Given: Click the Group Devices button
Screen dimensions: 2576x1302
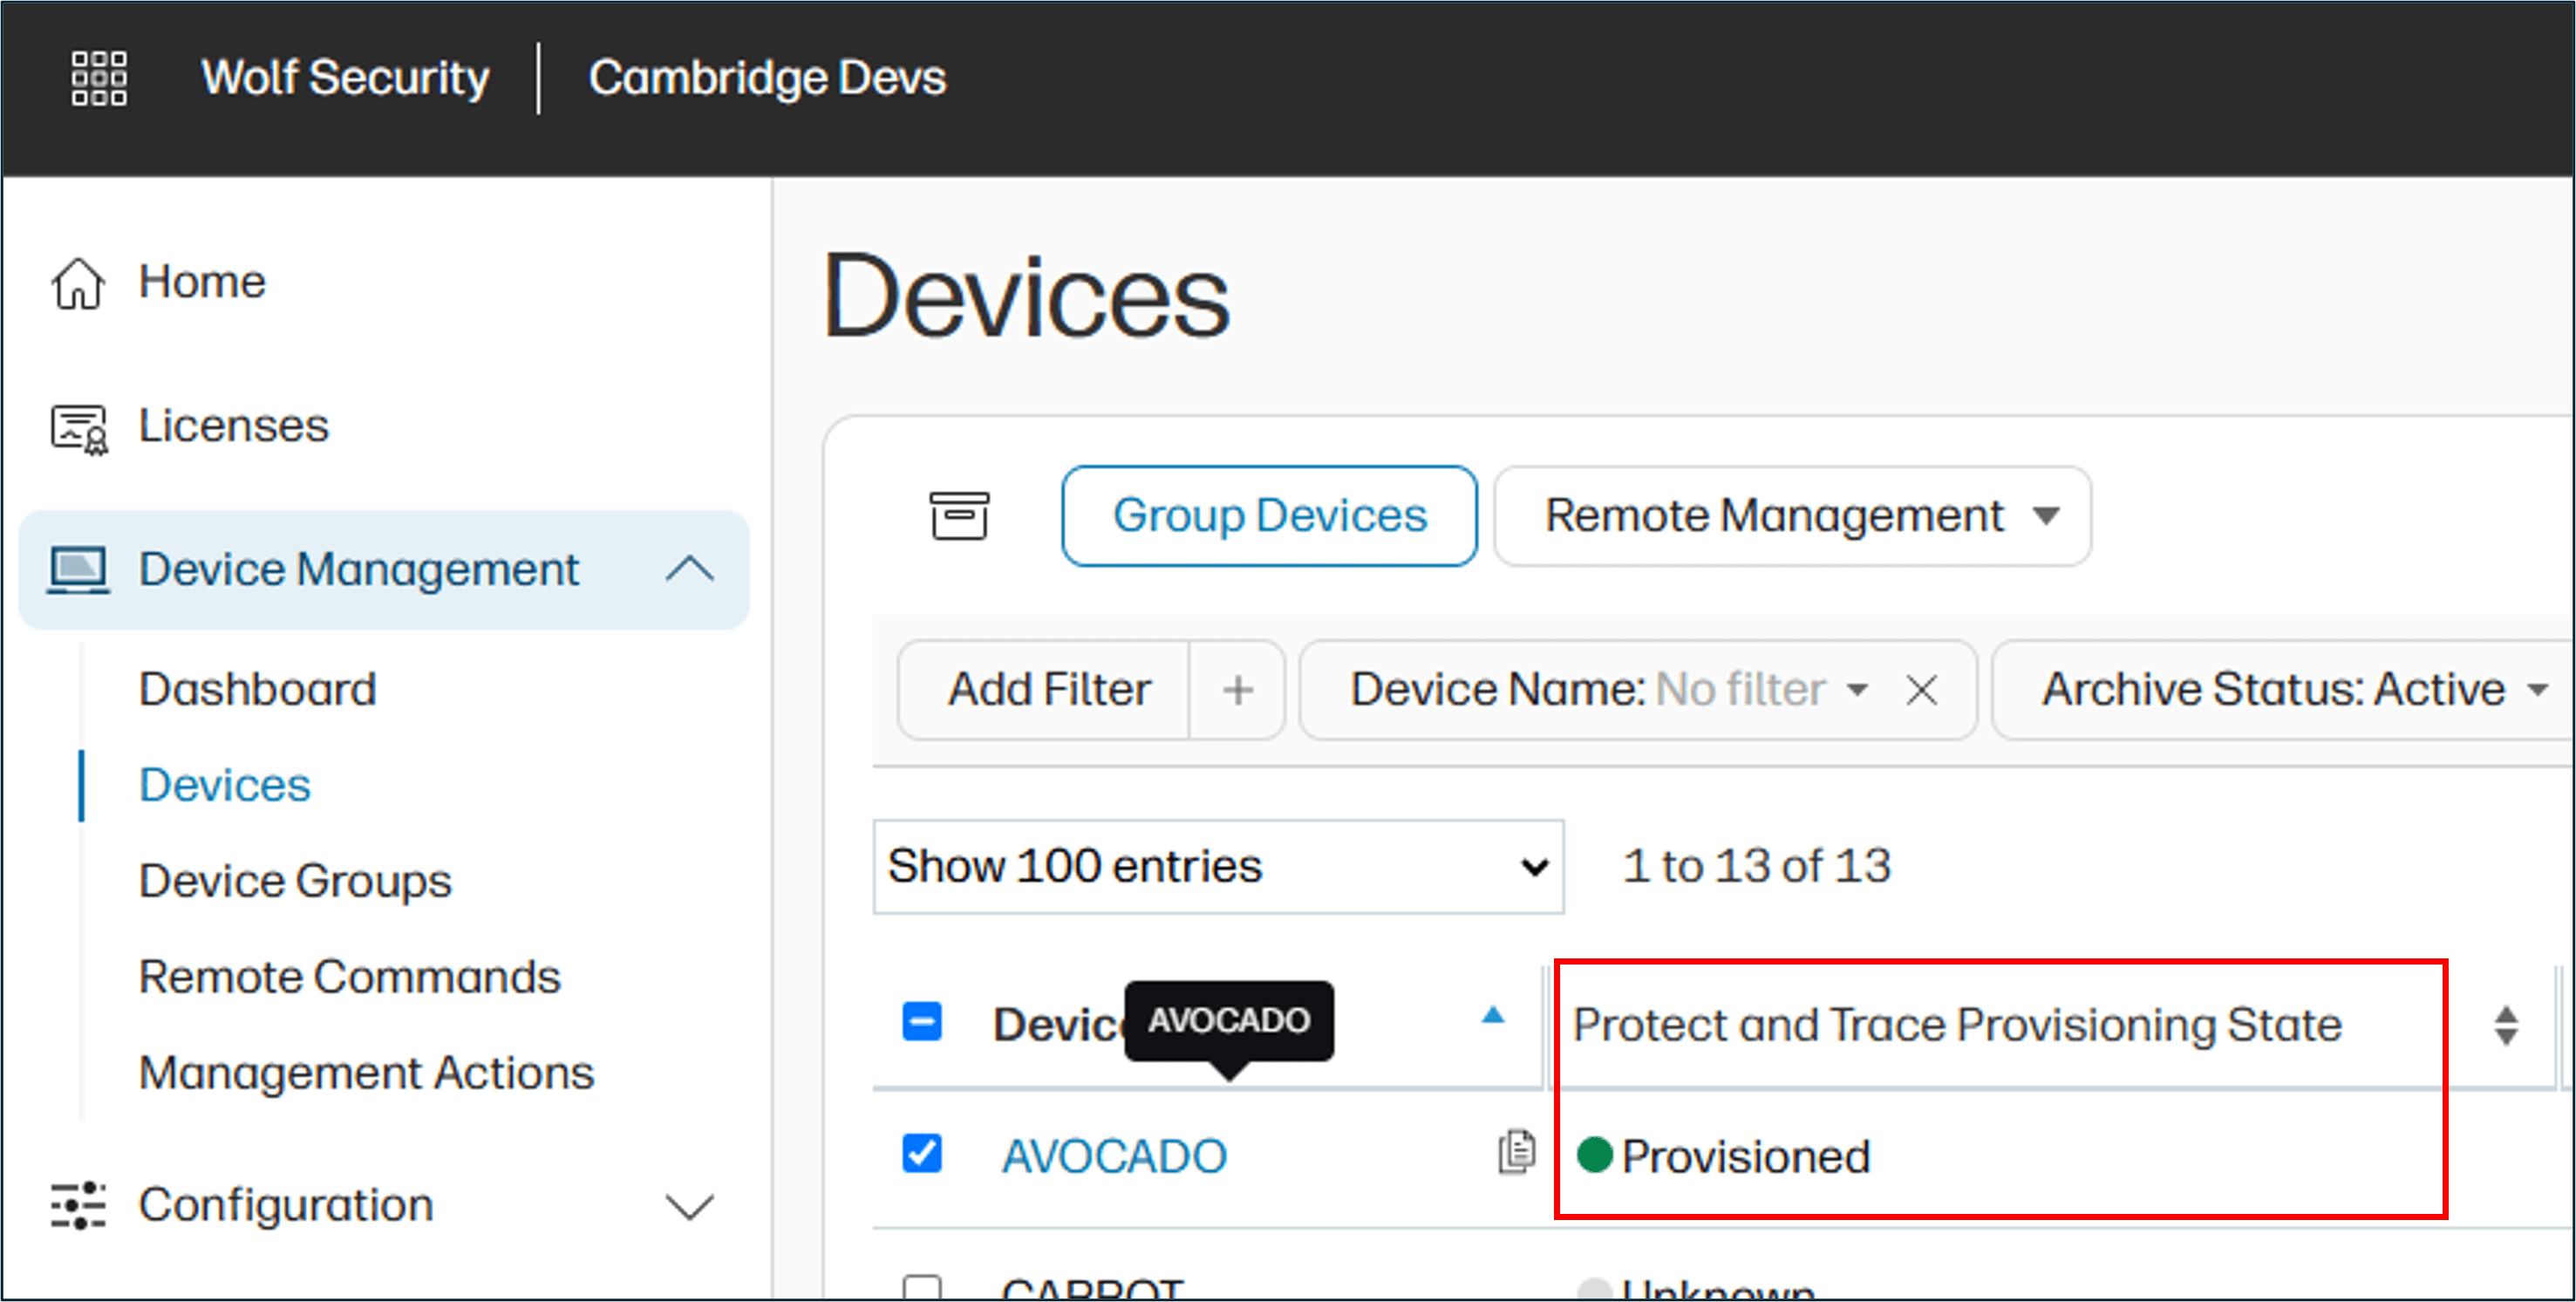Looking at the screenshot, I should coord(1269,515).
